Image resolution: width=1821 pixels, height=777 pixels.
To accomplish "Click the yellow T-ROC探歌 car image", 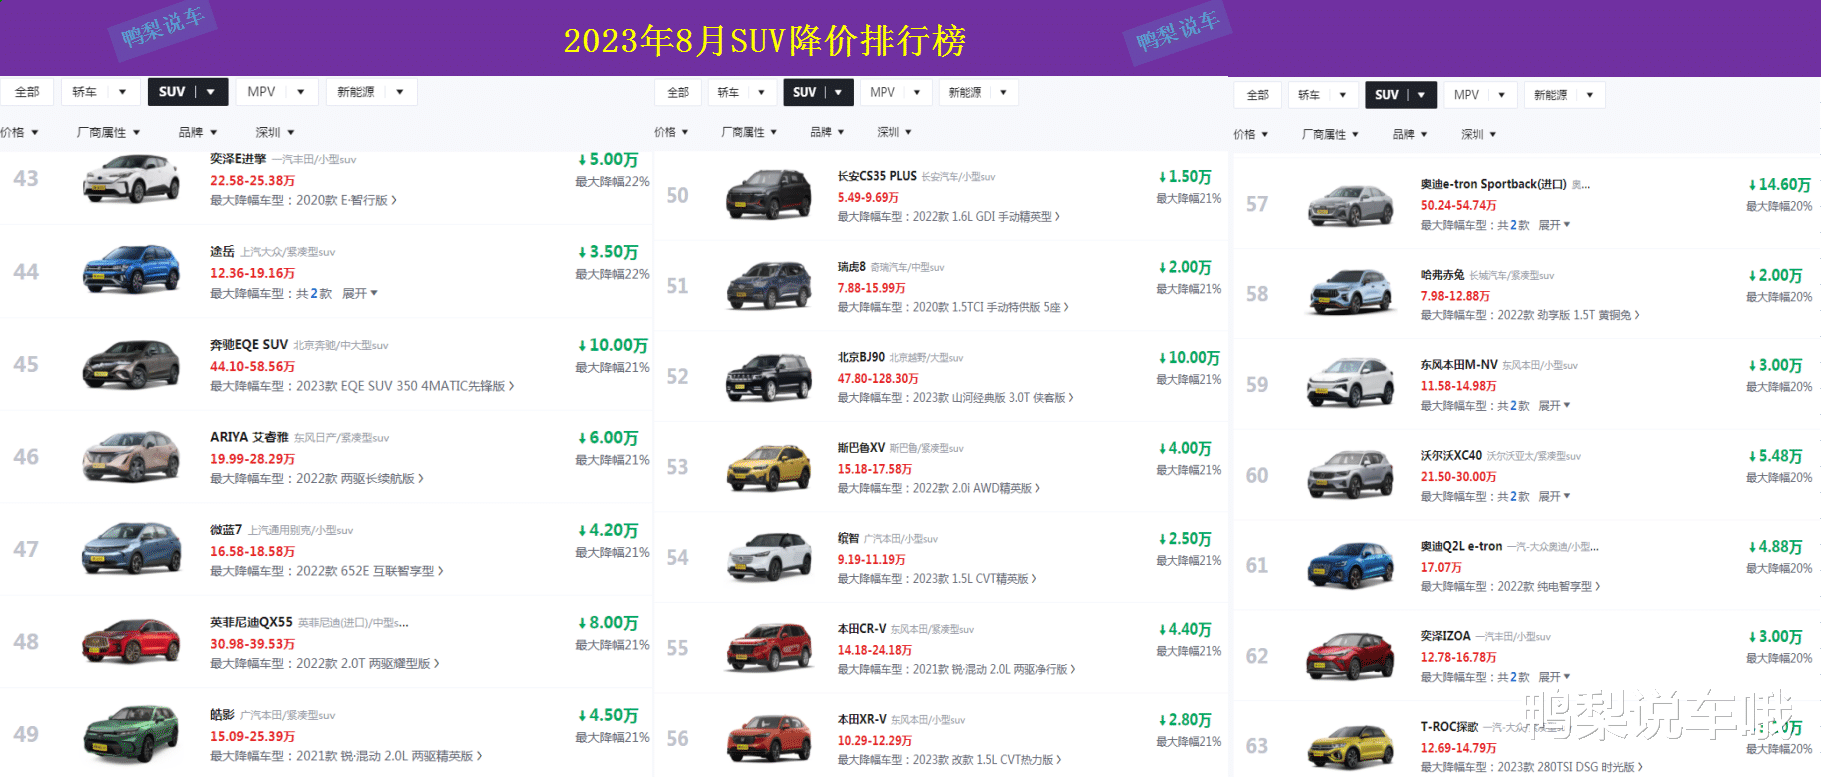I will click(1350, 747).
